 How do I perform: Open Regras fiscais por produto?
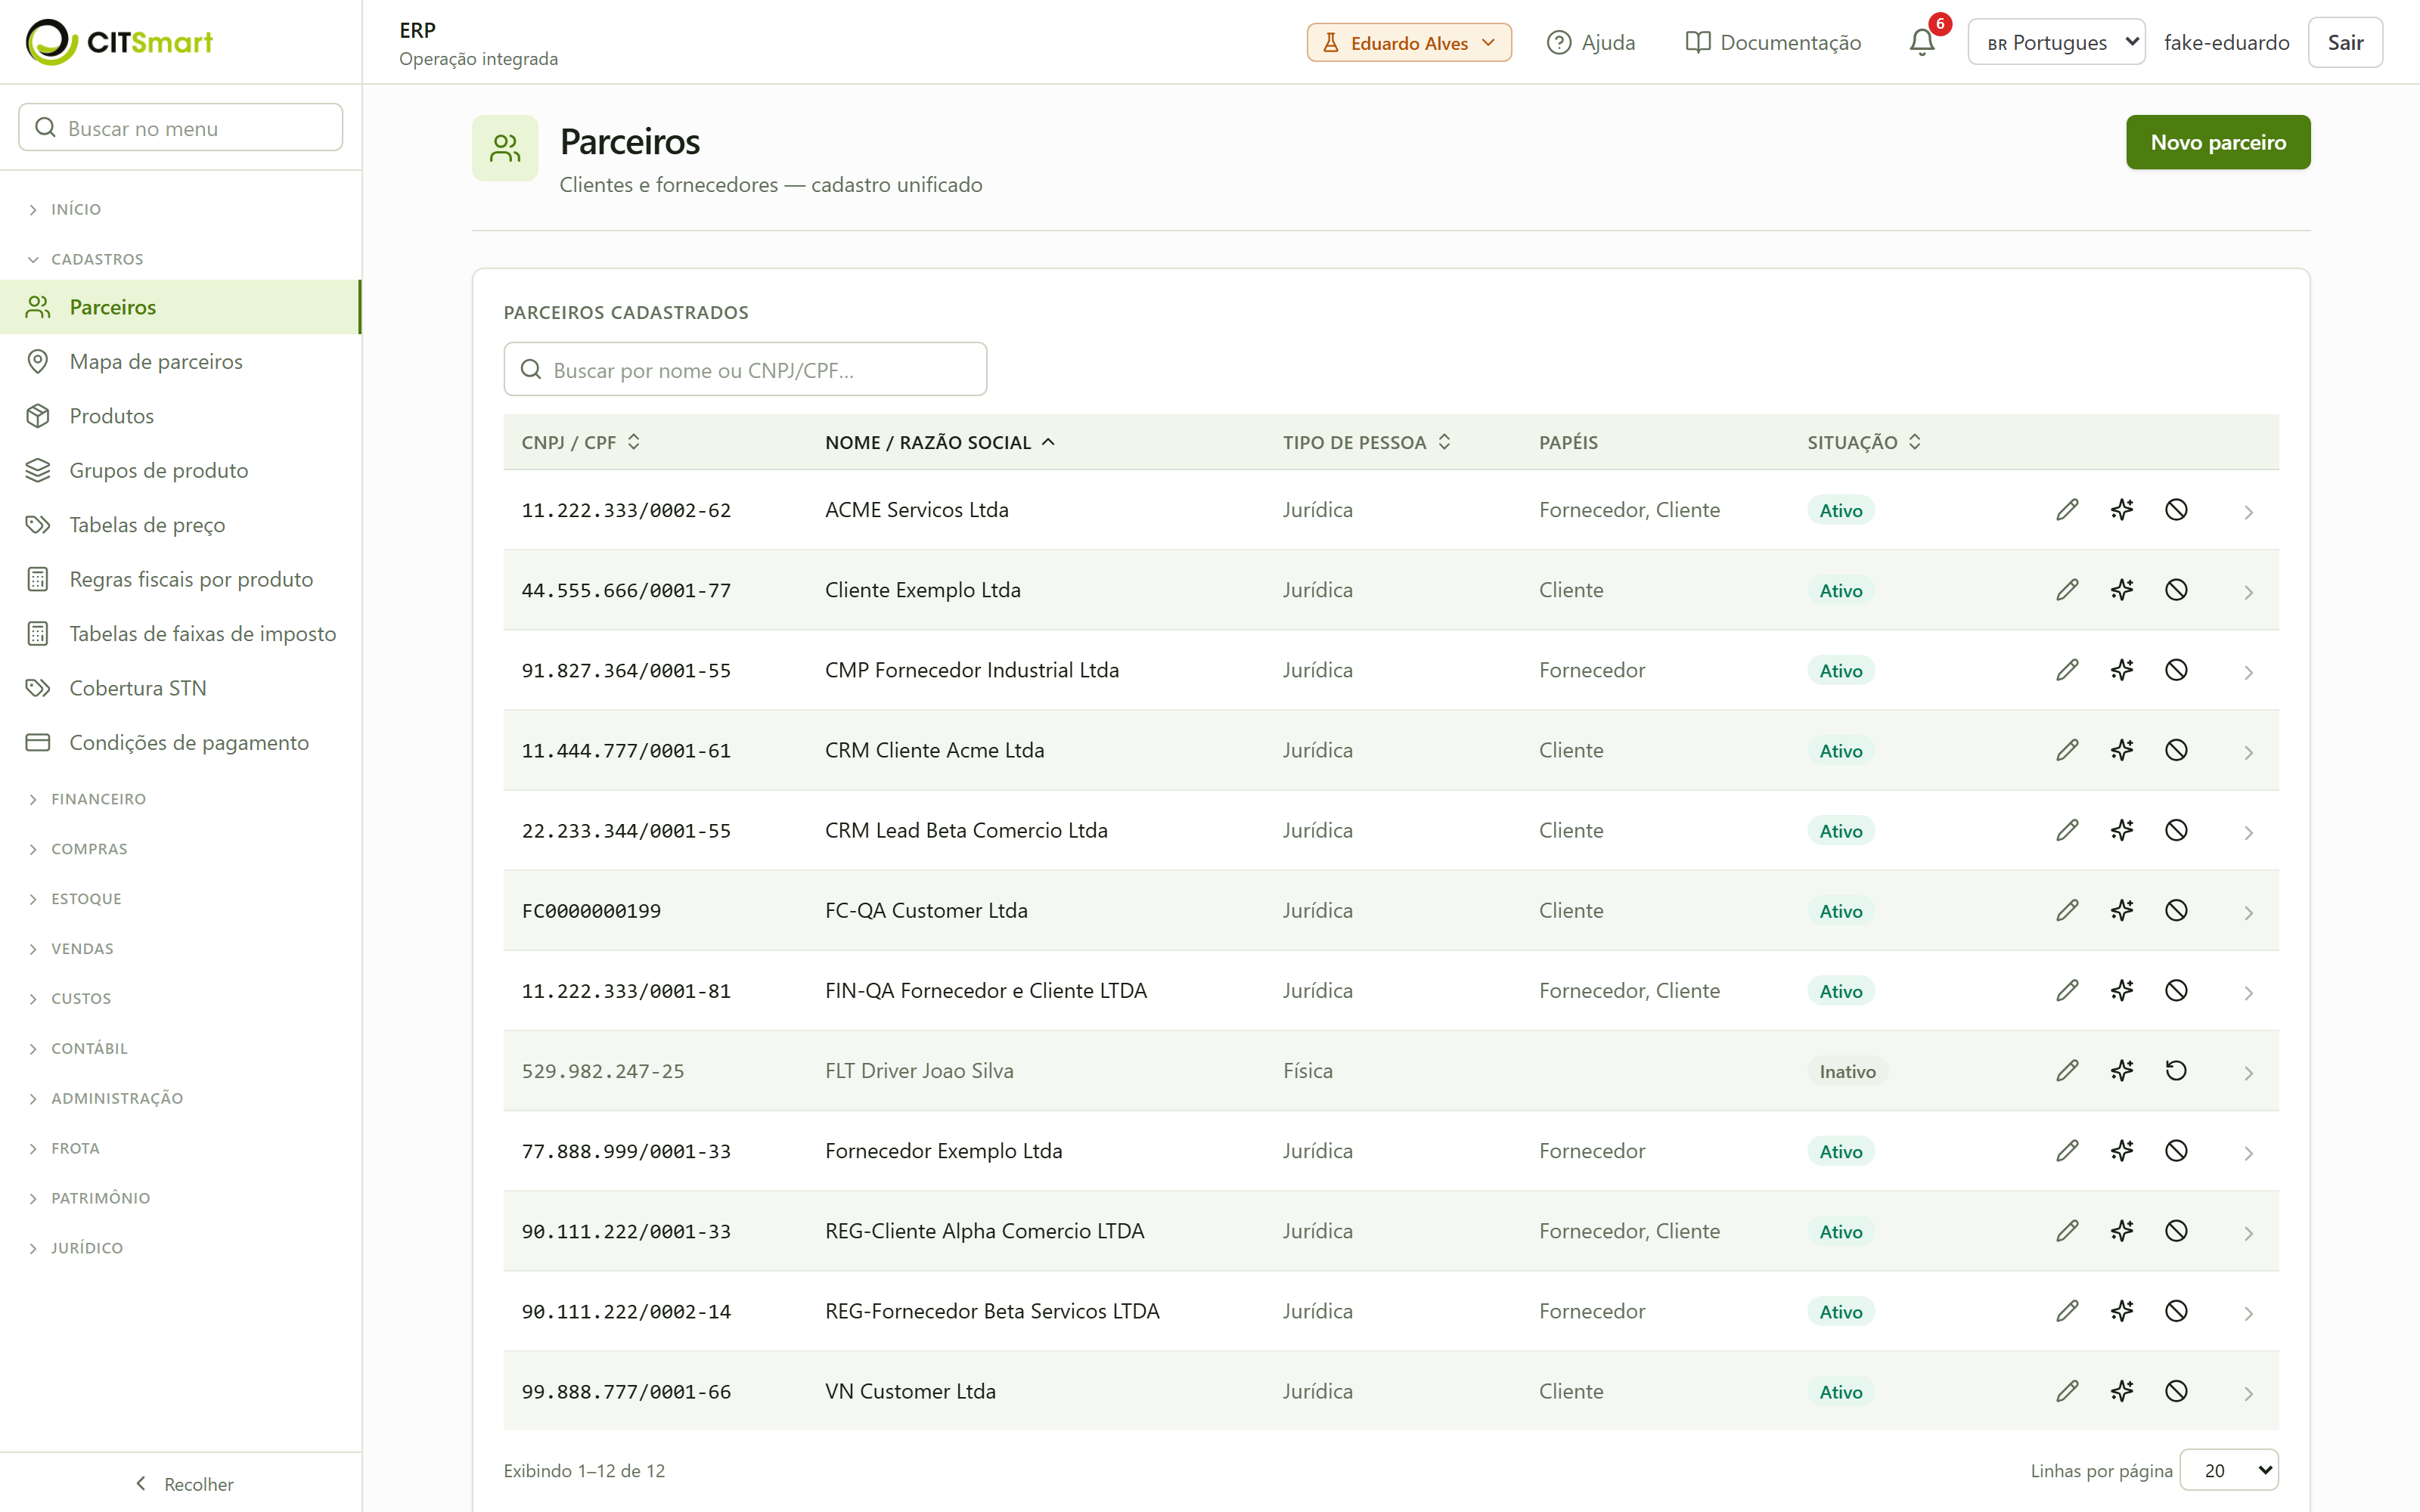click(x=181, y=579)
